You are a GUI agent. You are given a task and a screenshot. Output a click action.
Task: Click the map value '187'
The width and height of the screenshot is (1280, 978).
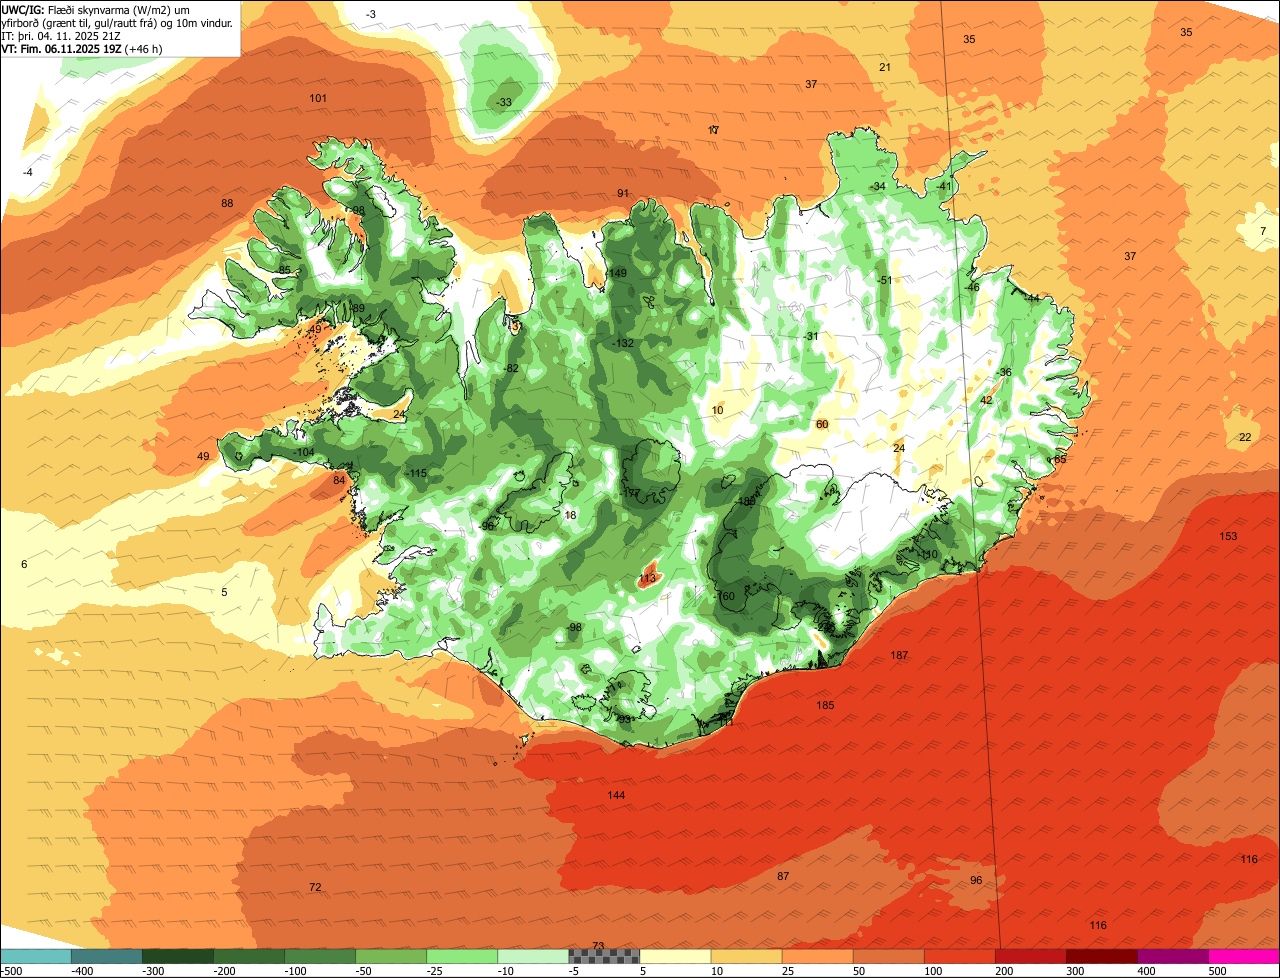pos(899,655)
